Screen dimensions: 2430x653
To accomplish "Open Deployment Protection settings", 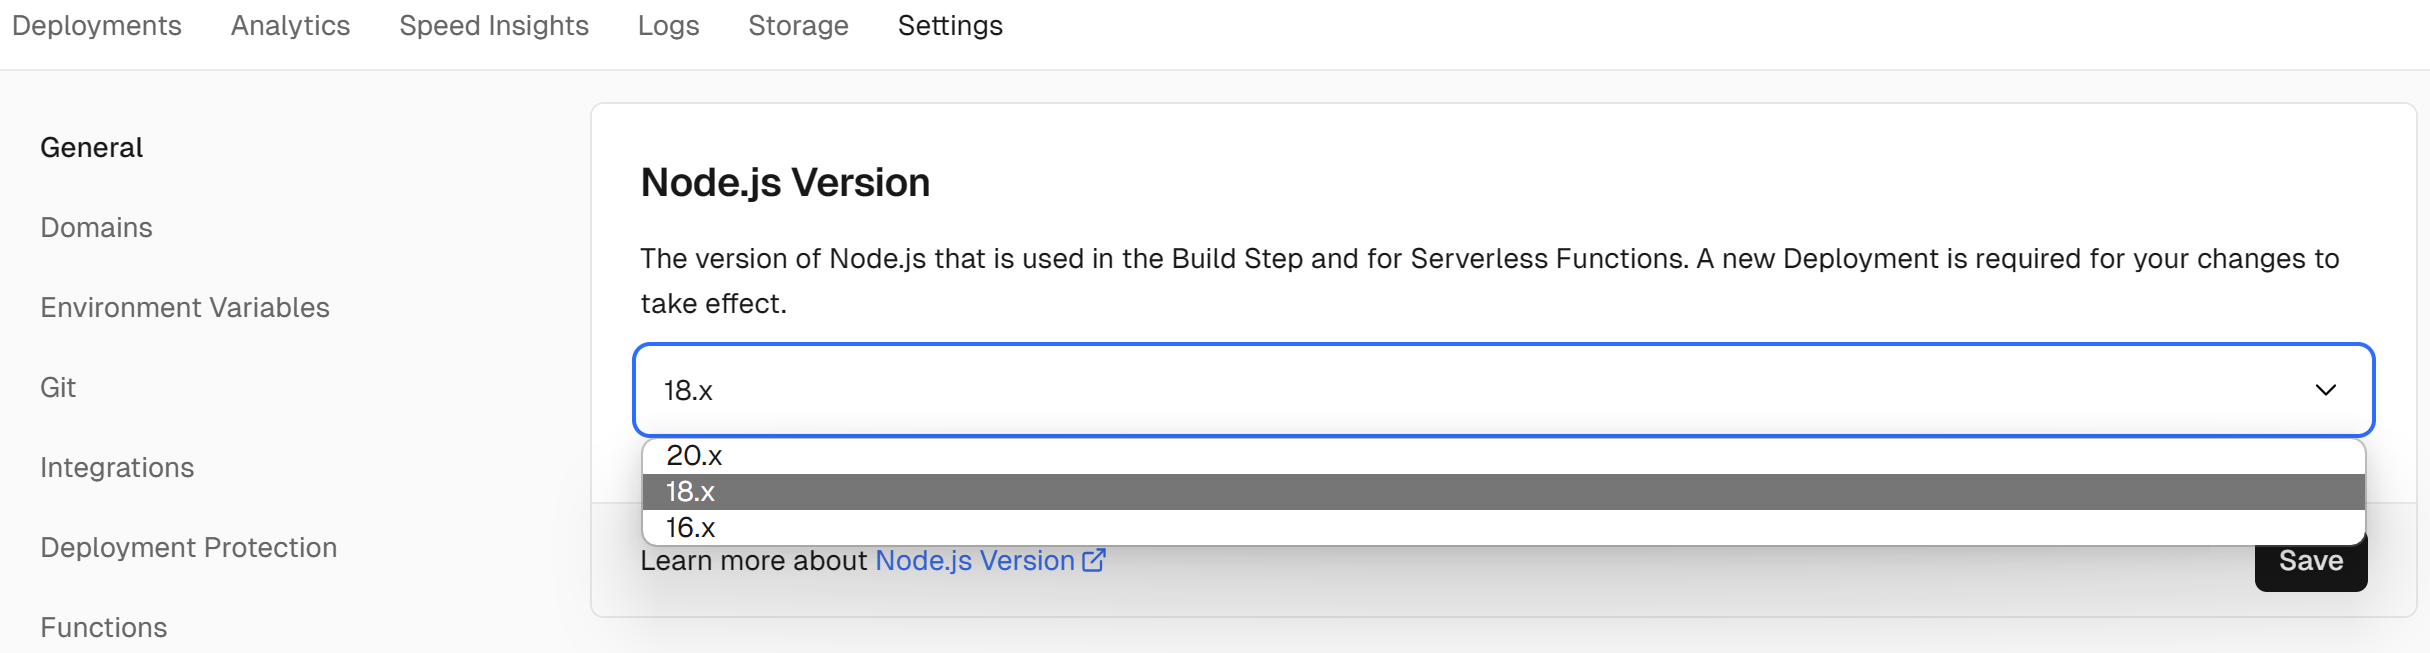I will pos(189,548).
